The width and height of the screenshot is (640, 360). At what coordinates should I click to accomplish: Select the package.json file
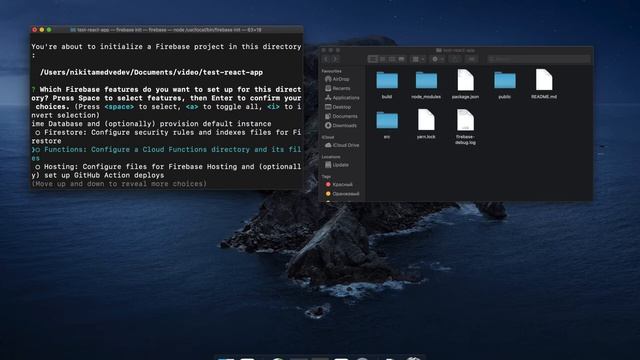coord(465,84)
